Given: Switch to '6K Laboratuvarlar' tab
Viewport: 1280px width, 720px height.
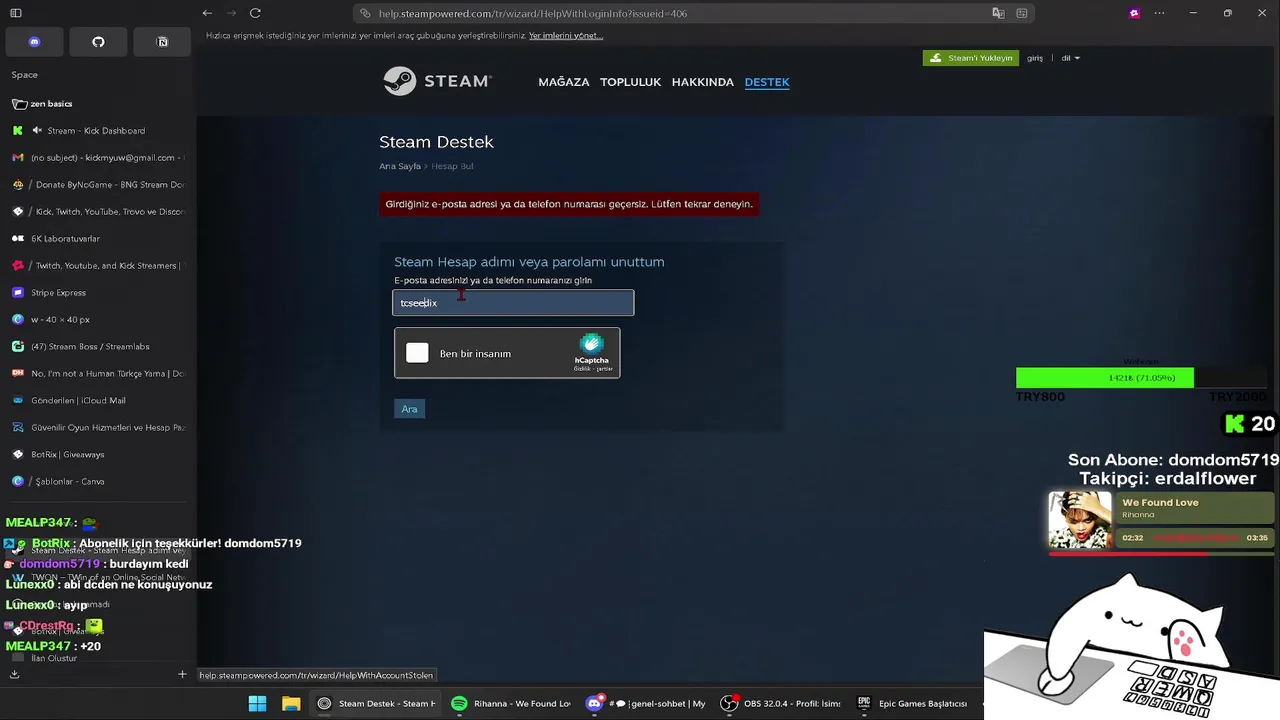Looking at the screenshot, I should point(98,239).
